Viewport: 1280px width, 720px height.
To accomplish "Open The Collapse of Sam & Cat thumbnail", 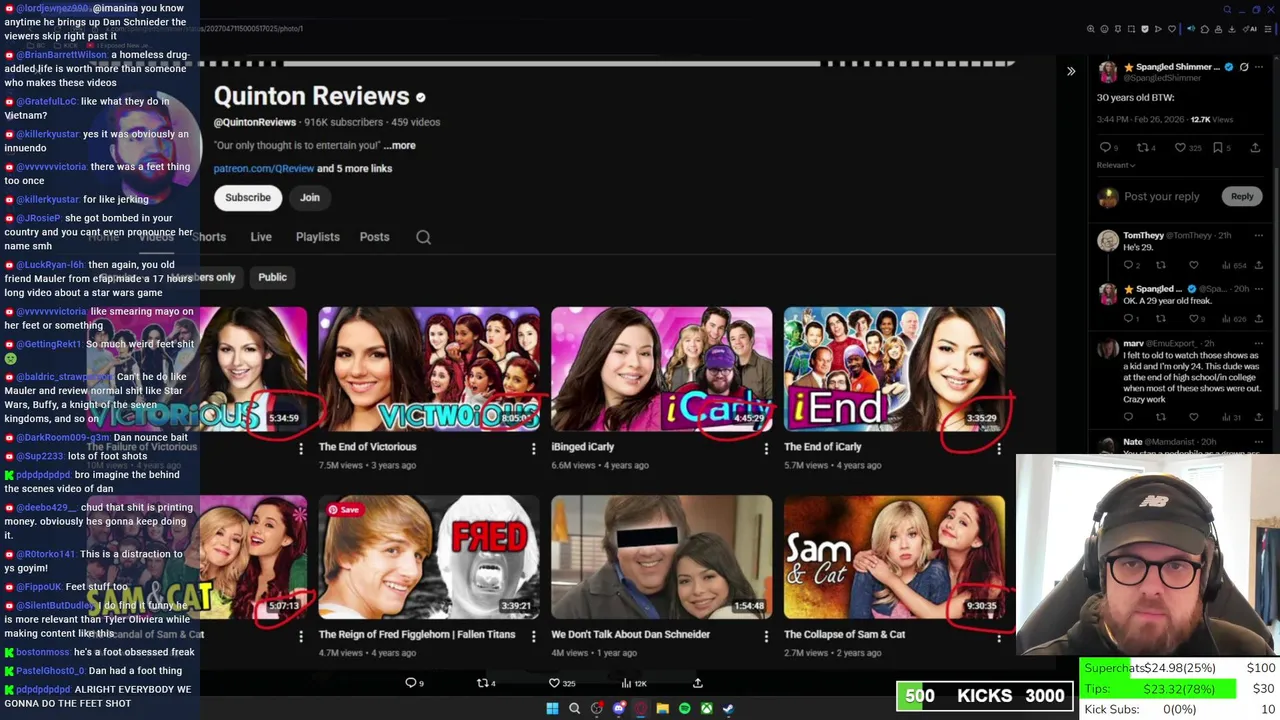I will 894,557.
